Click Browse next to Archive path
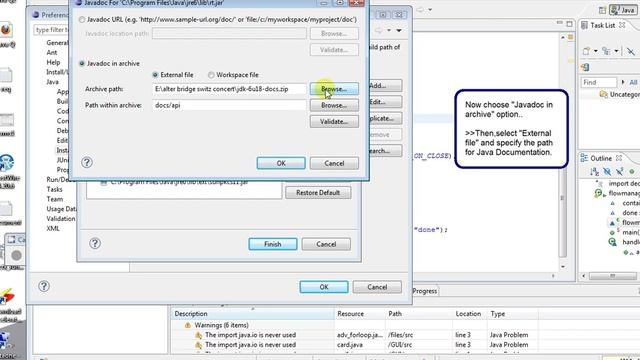The height and width of the screenshot is (360, 640). 334,89
